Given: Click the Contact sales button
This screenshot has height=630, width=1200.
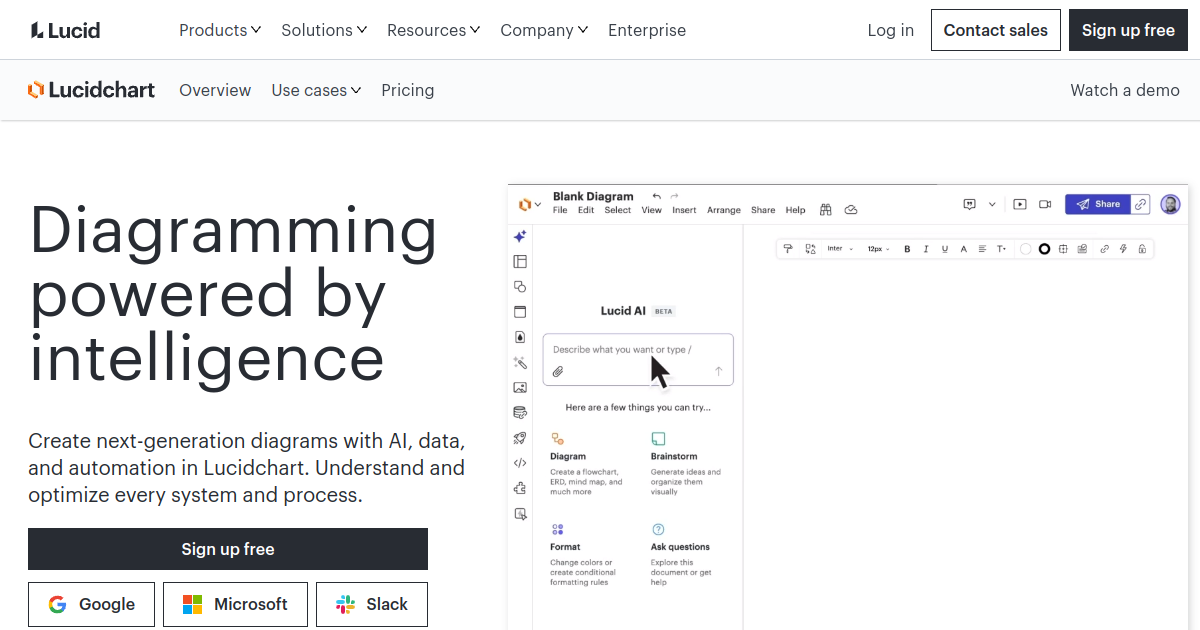Looking at the screenshot, I should pyautogui.click(x=996, y=30).
